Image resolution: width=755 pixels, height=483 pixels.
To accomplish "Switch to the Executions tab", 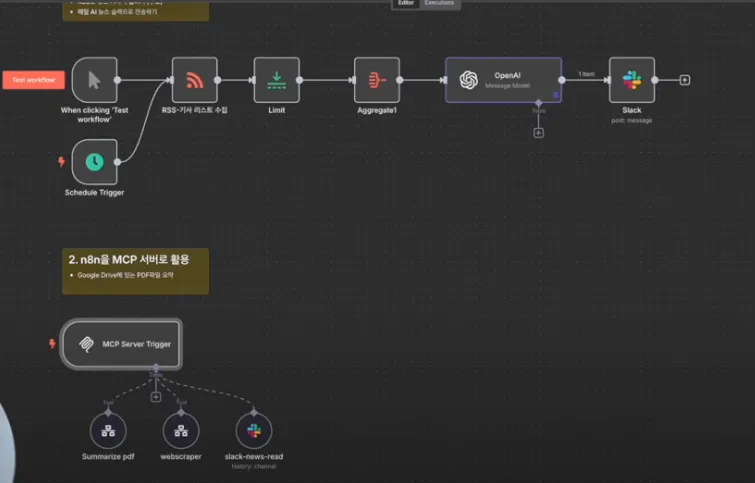I will (439, 3).
